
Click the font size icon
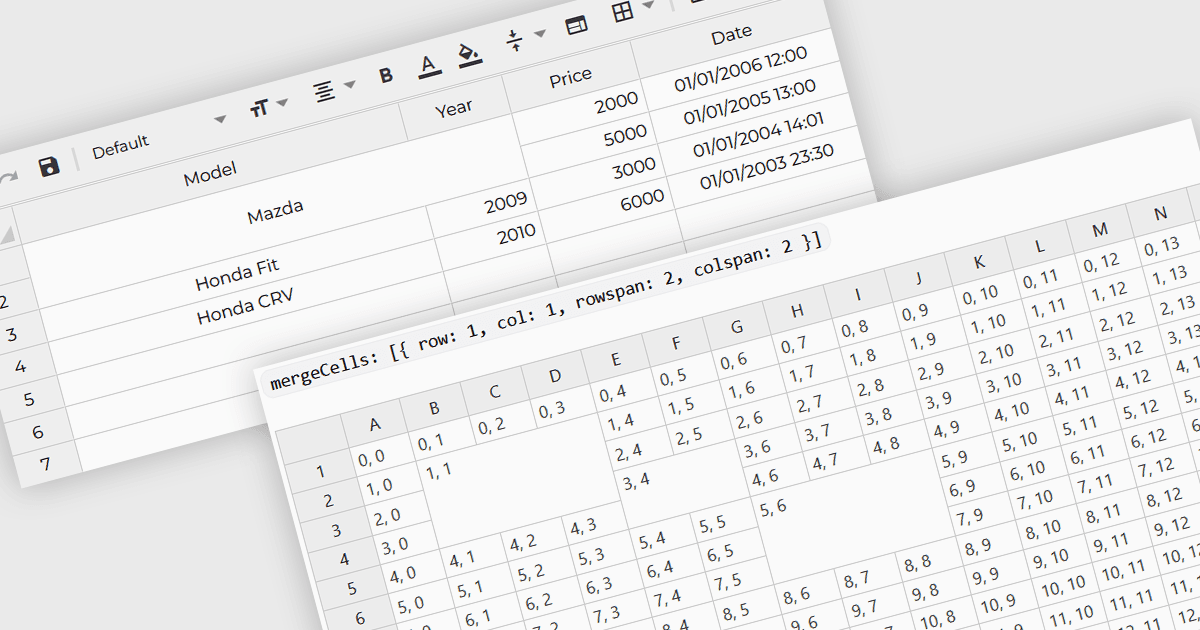point(260,108)
